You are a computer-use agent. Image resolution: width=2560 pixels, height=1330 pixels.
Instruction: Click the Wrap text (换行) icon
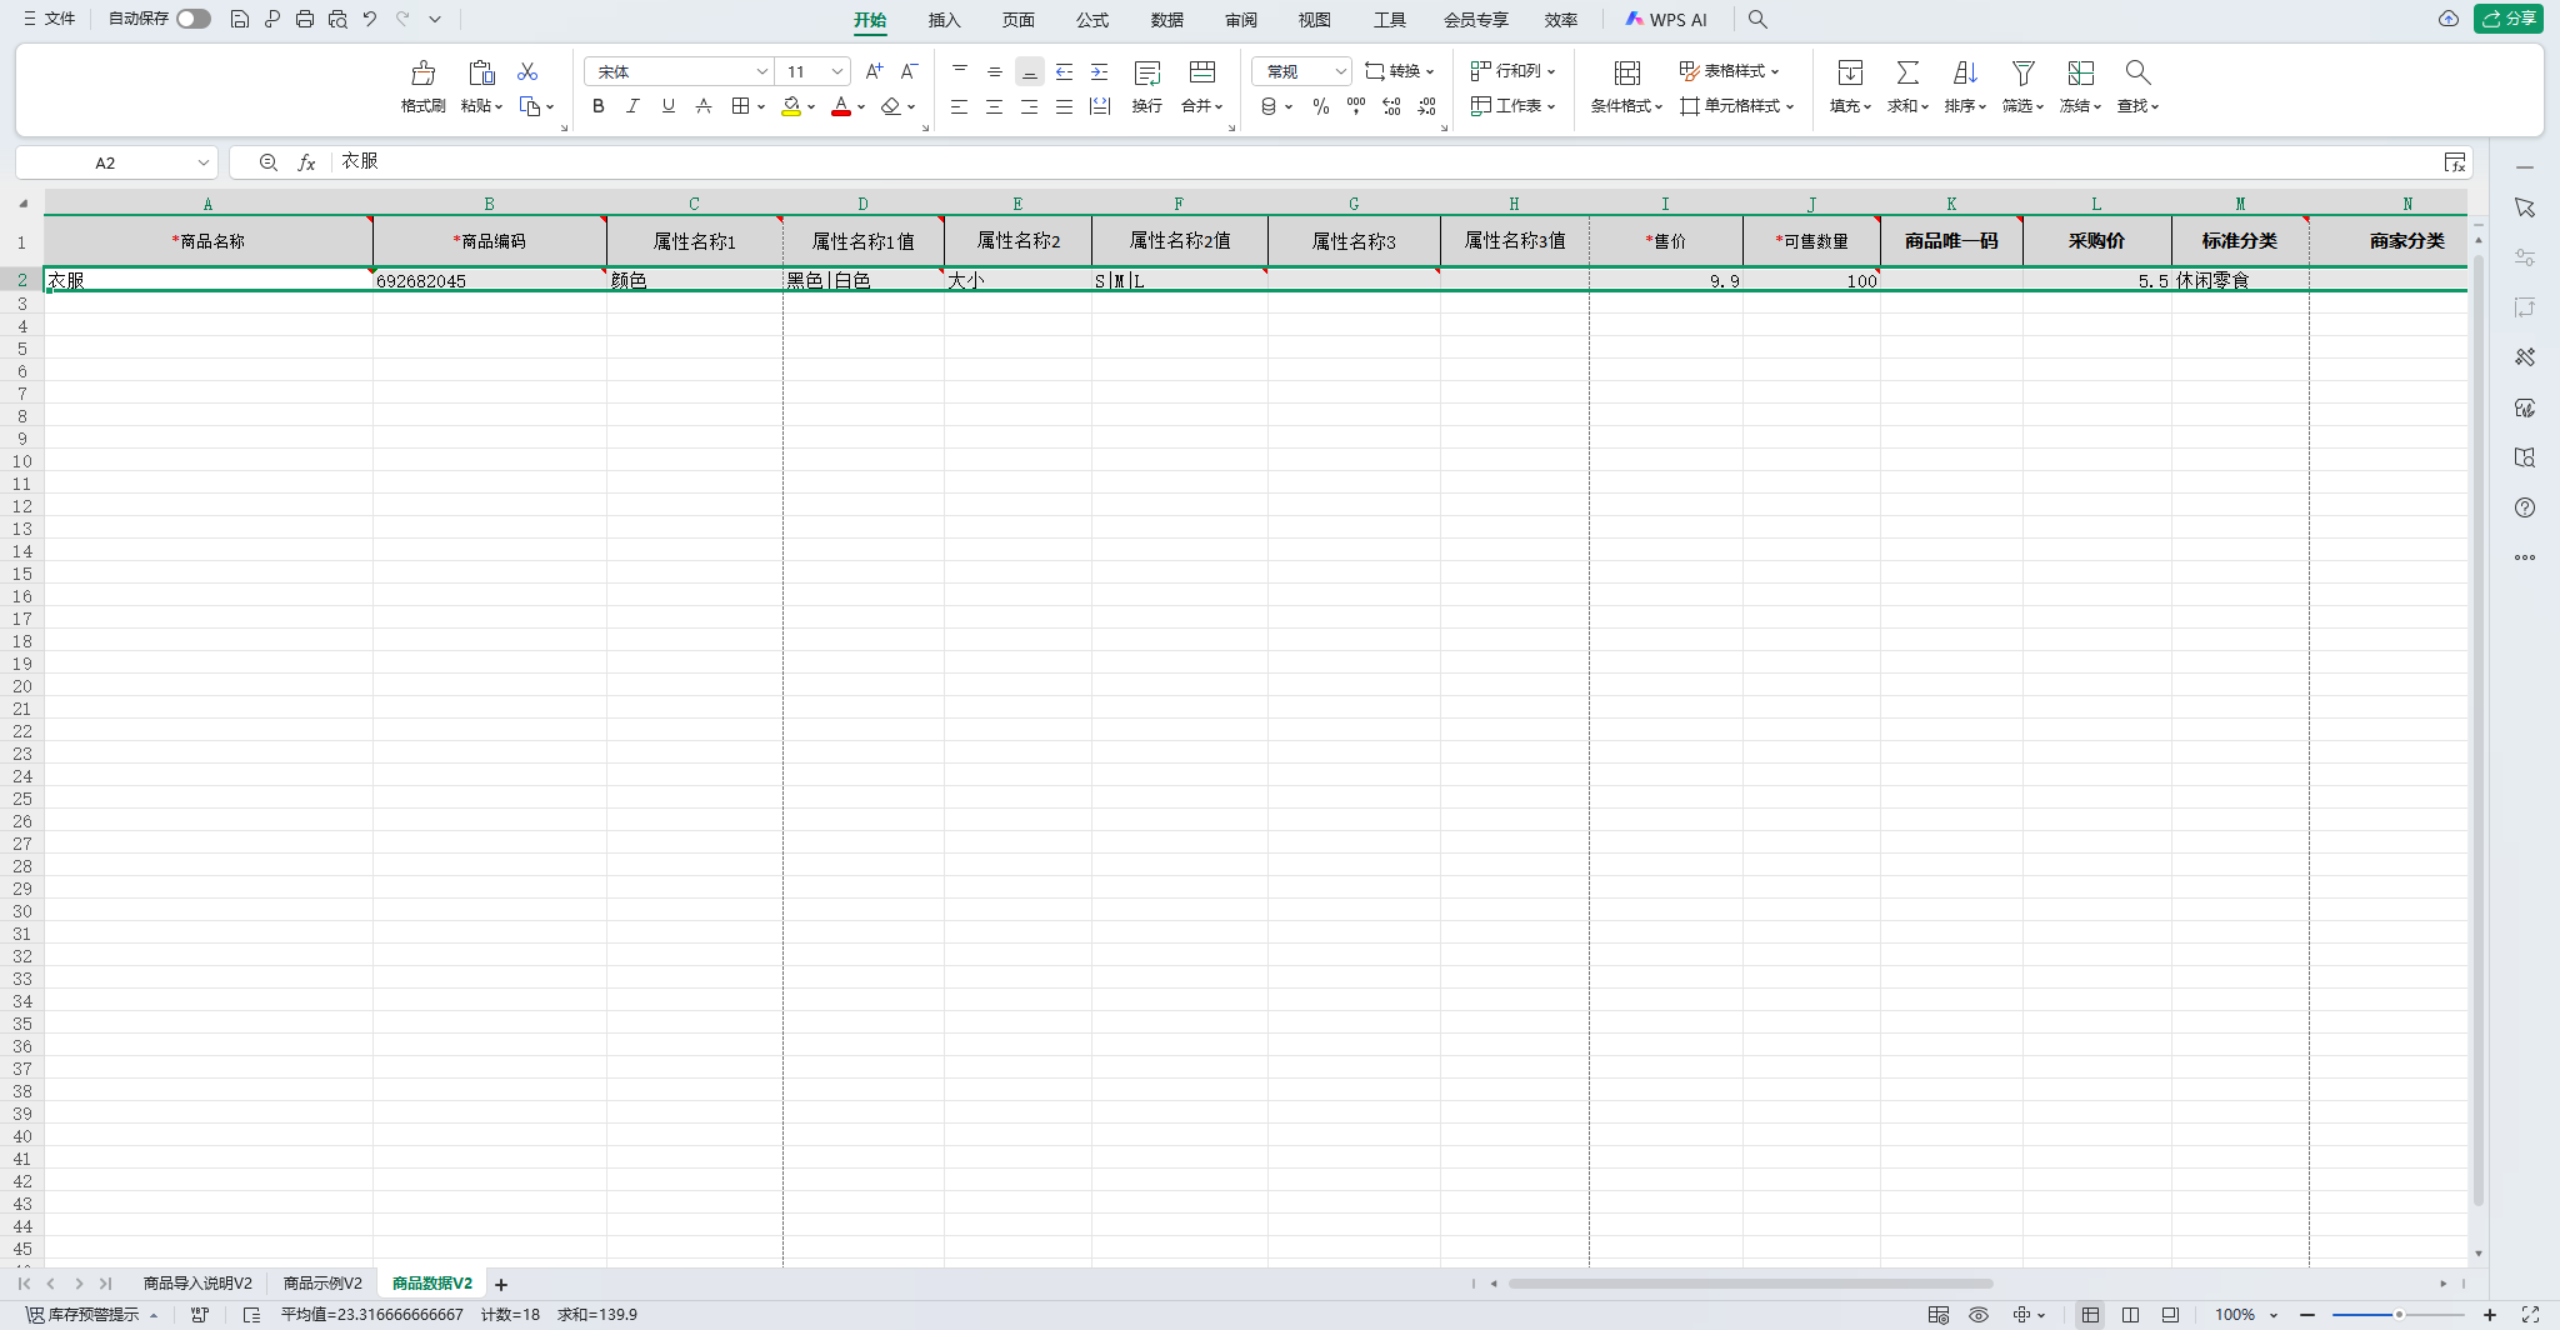tap(1146, 74)
